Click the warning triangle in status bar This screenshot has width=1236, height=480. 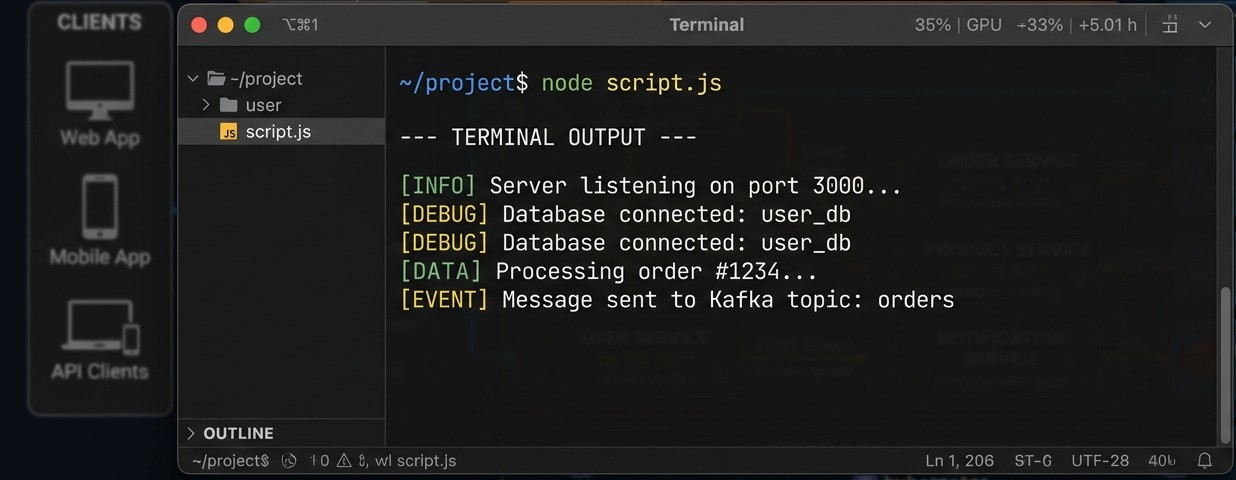coord(344,460)
